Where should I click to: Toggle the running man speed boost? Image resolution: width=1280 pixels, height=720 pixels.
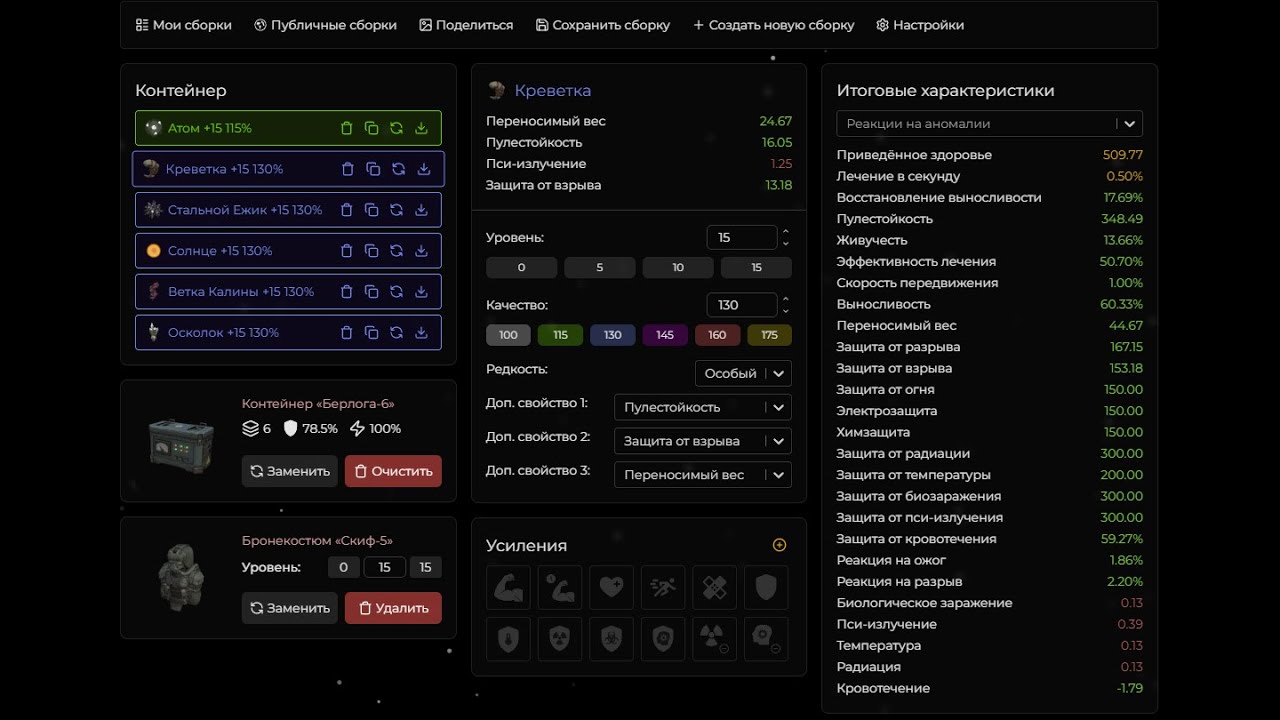(x=663, y=588)
